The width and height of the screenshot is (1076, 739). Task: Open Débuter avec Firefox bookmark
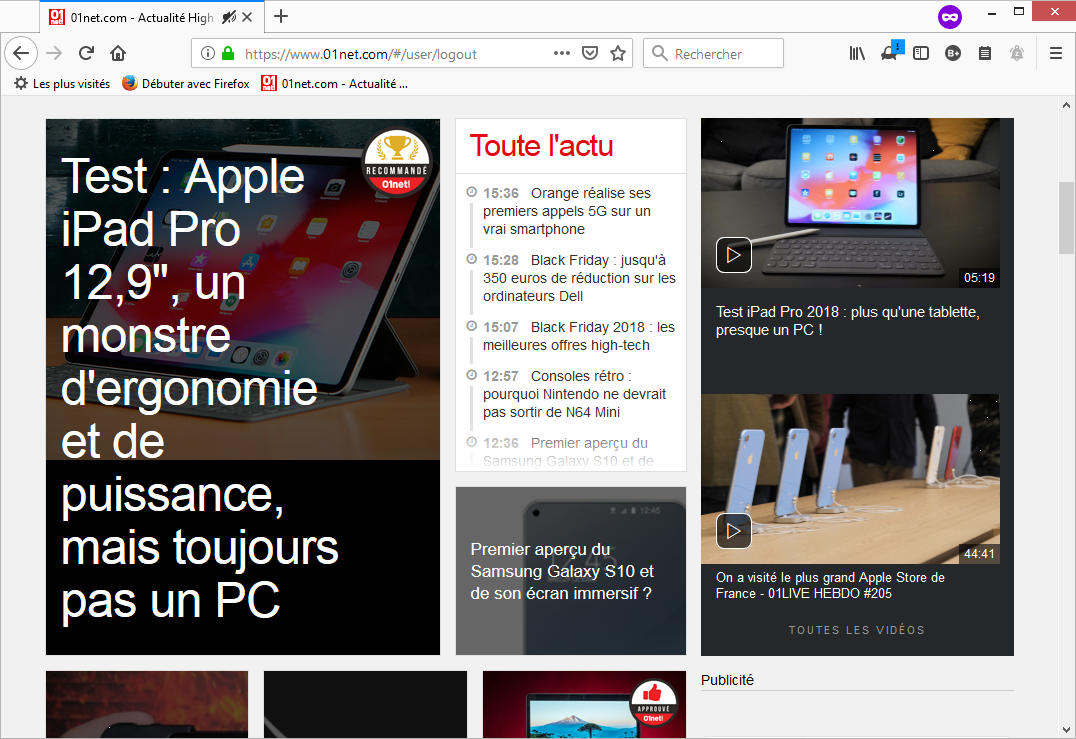[186, 84]
